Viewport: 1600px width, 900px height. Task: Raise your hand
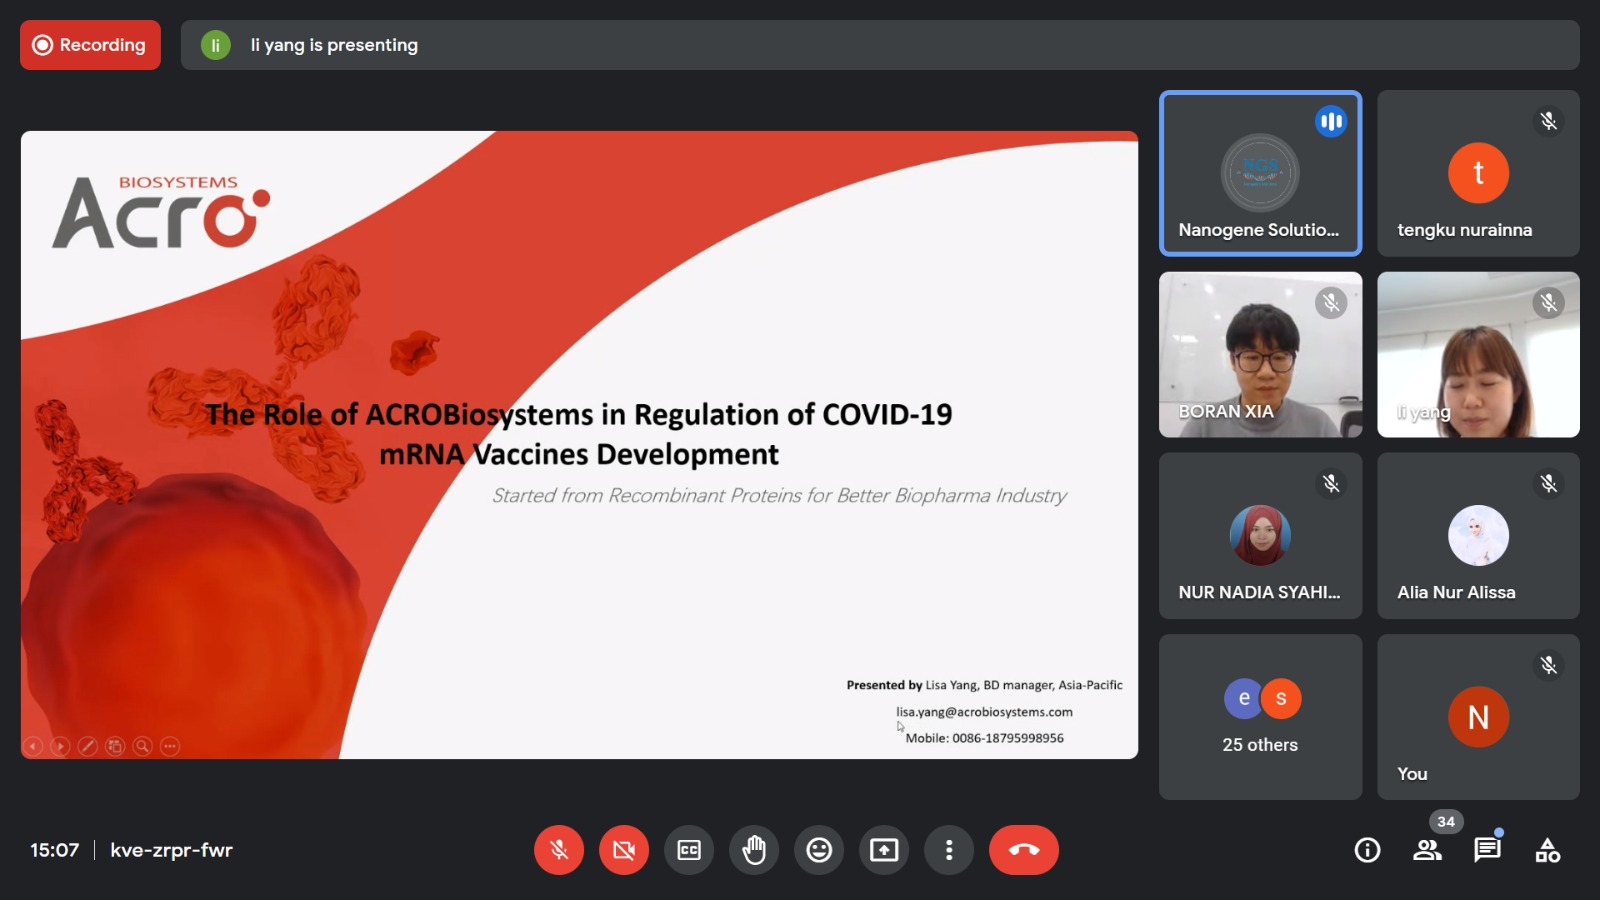754,850
